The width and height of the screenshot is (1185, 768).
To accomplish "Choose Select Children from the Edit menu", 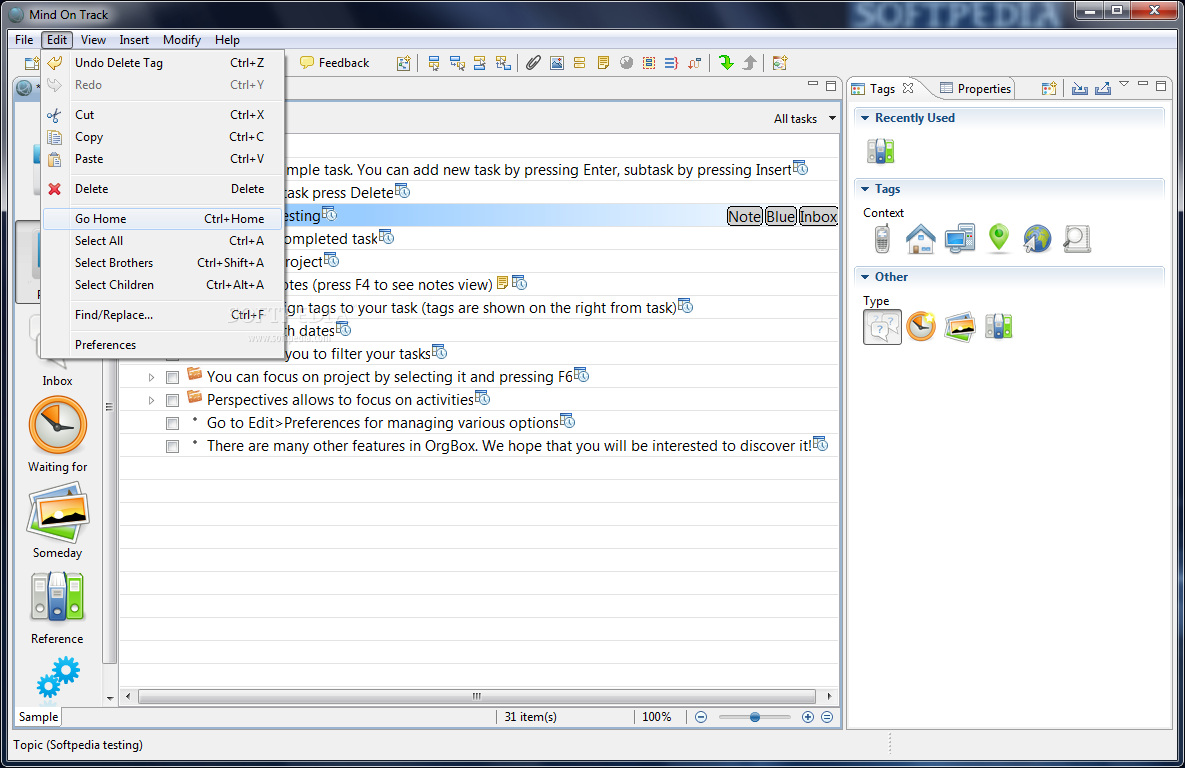I will tap(162, 284).
